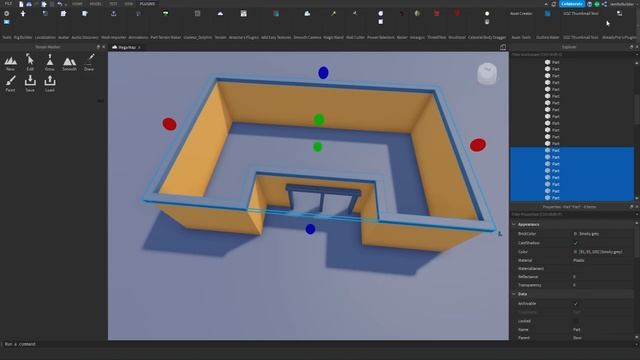Switch to the VIEW ribbon tab
This screenshot has width=640, height=360.
129,4
